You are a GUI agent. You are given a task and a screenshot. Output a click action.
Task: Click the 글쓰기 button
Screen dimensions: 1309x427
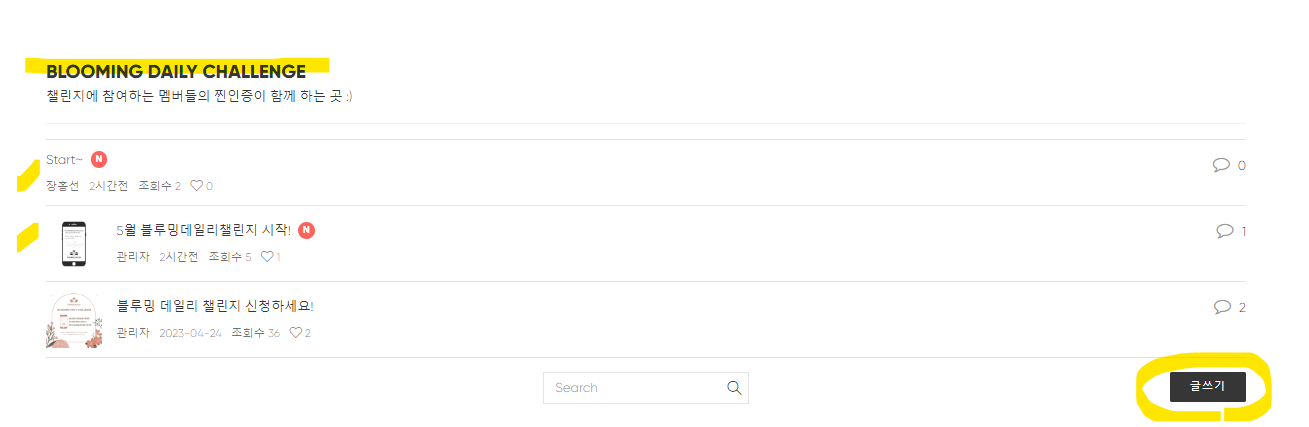(1208, 387)
